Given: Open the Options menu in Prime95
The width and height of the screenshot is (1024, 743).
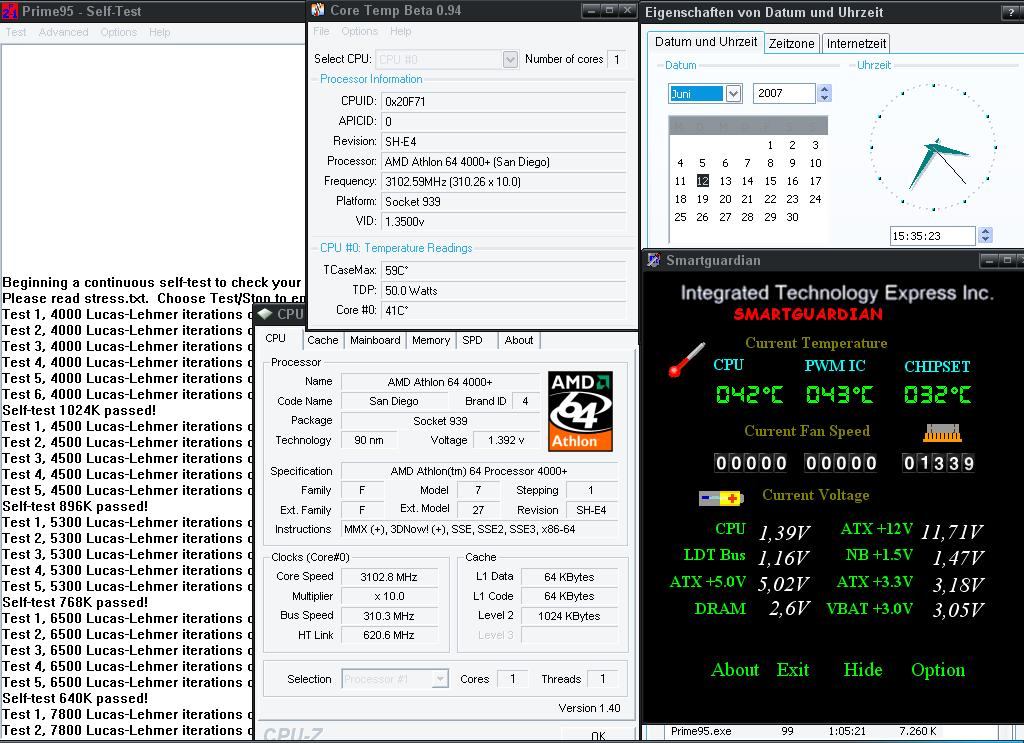Looking at the screenshot, I should tap(118, 32).
